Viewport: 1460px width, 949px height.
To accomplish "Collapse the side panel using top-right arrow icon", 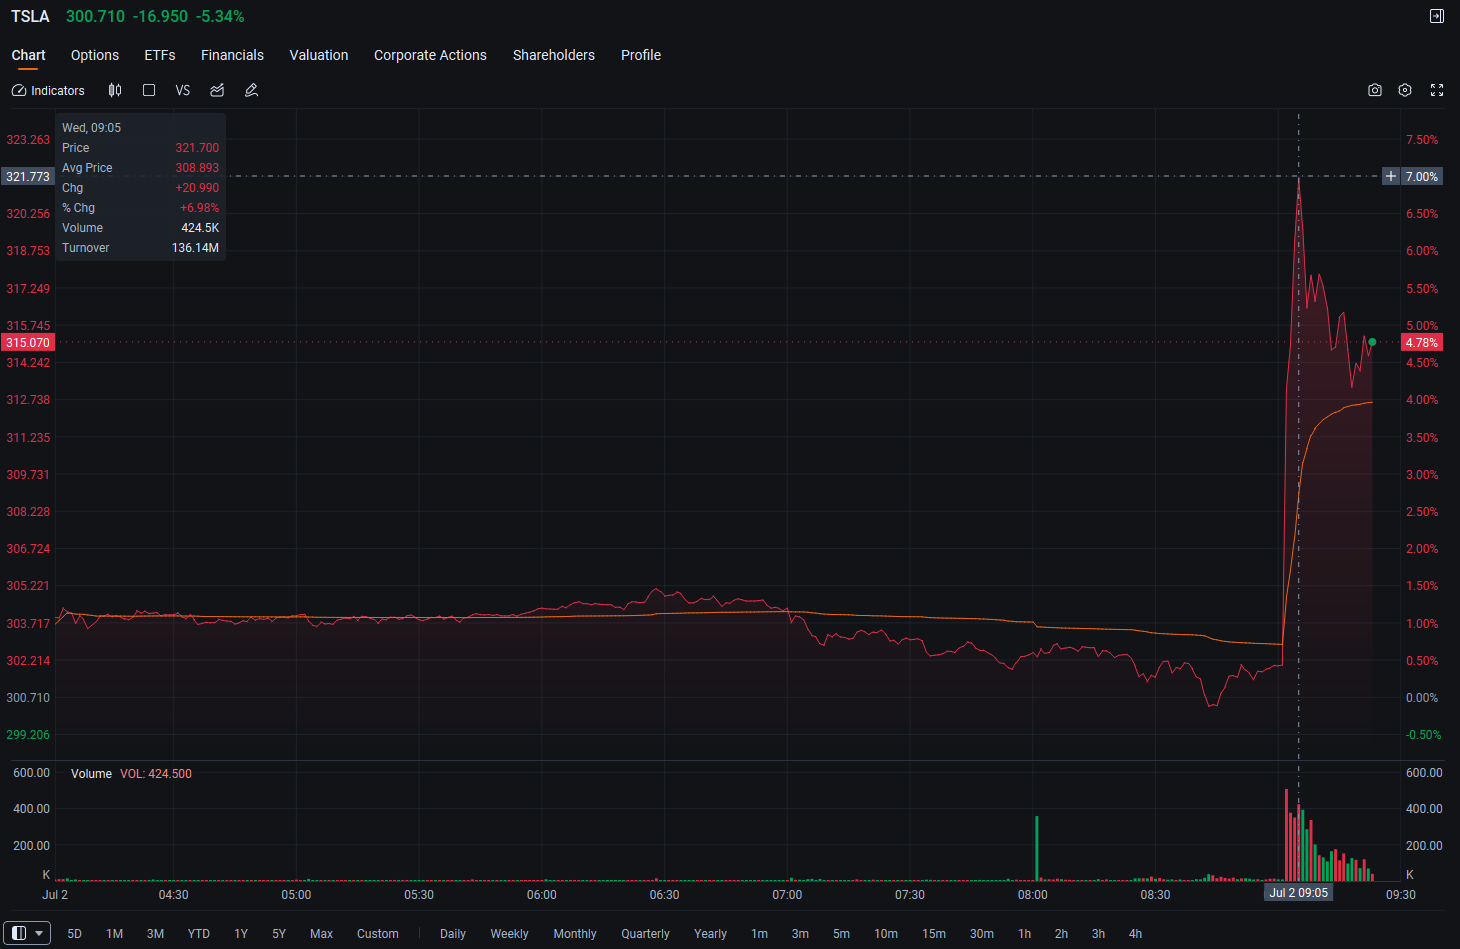I will (1437, 16).
